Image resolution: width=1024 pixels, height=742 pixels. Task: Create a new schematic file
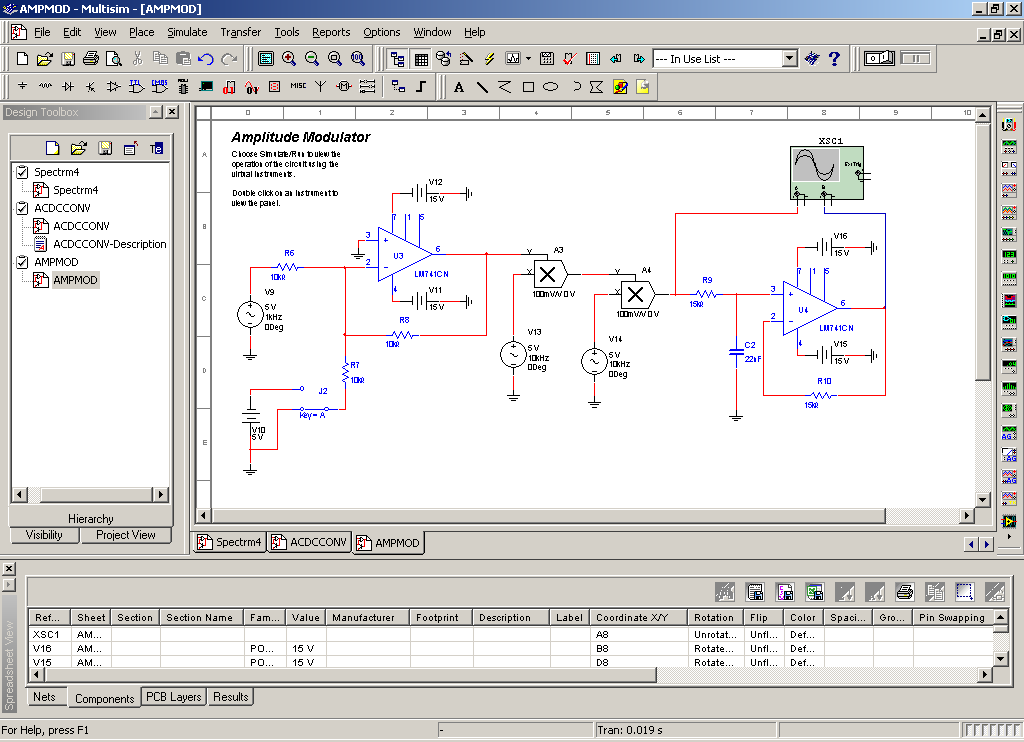pos(22,59)
